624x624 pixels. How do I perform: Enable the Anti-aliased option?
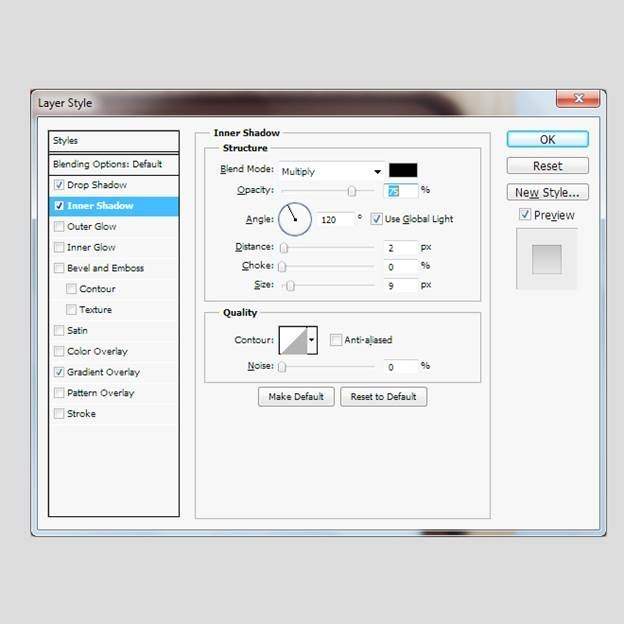coord(336,340)
